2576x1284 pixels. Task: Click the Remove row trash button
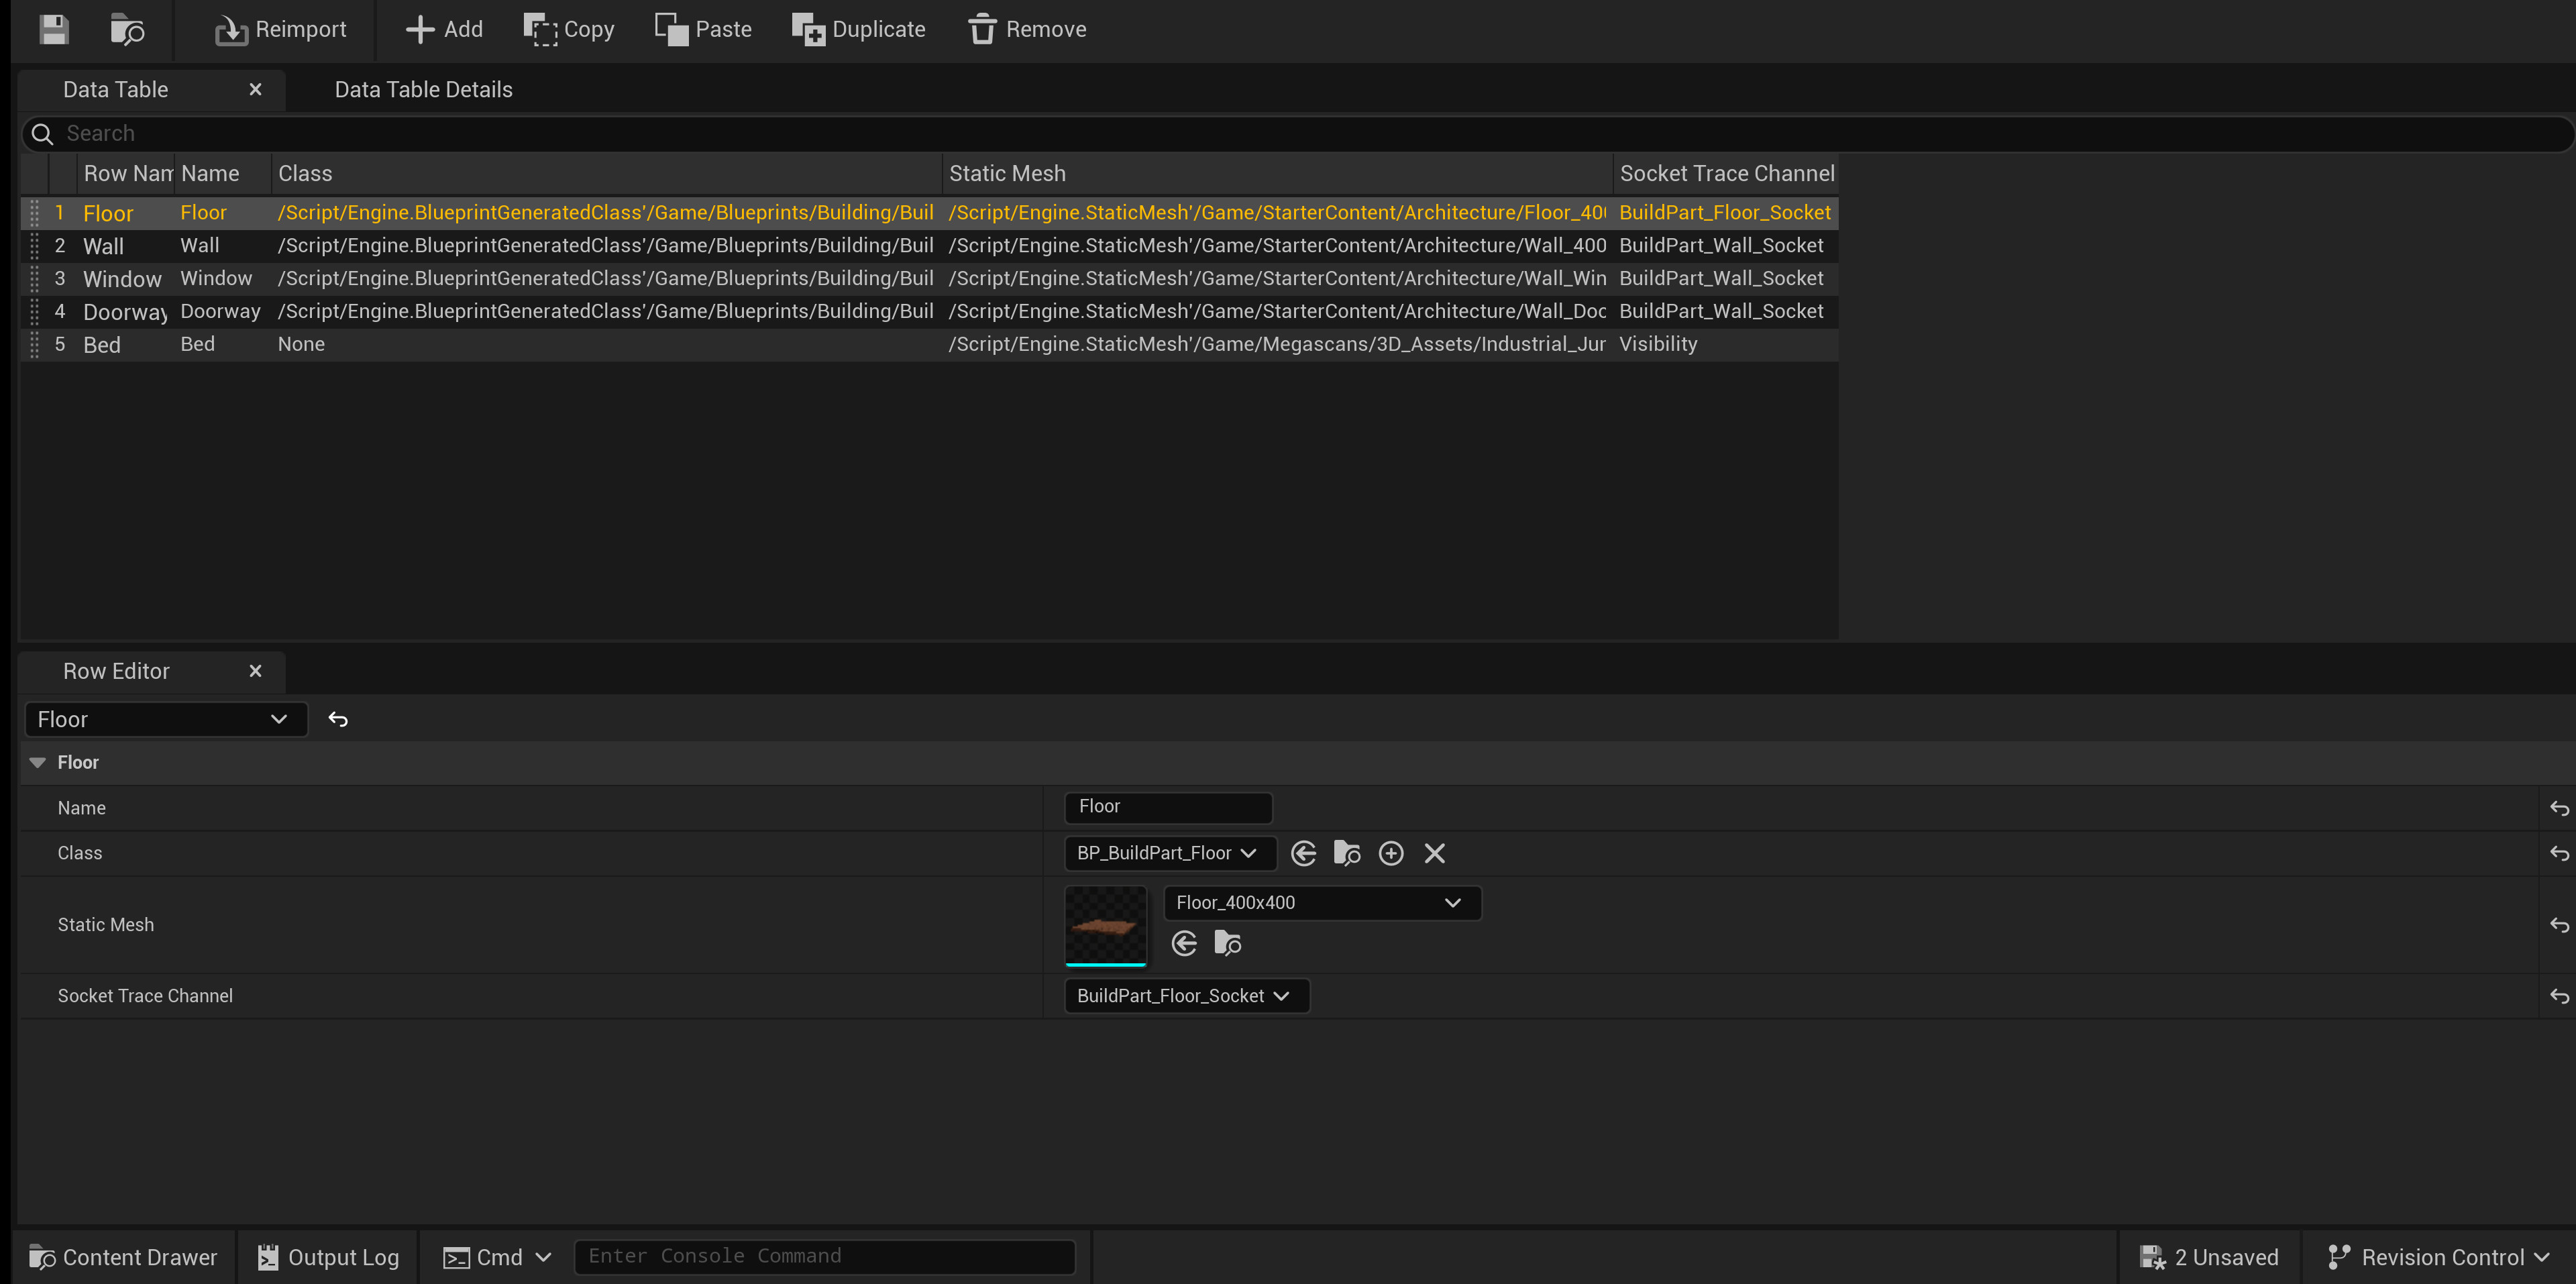(1027, 29)
